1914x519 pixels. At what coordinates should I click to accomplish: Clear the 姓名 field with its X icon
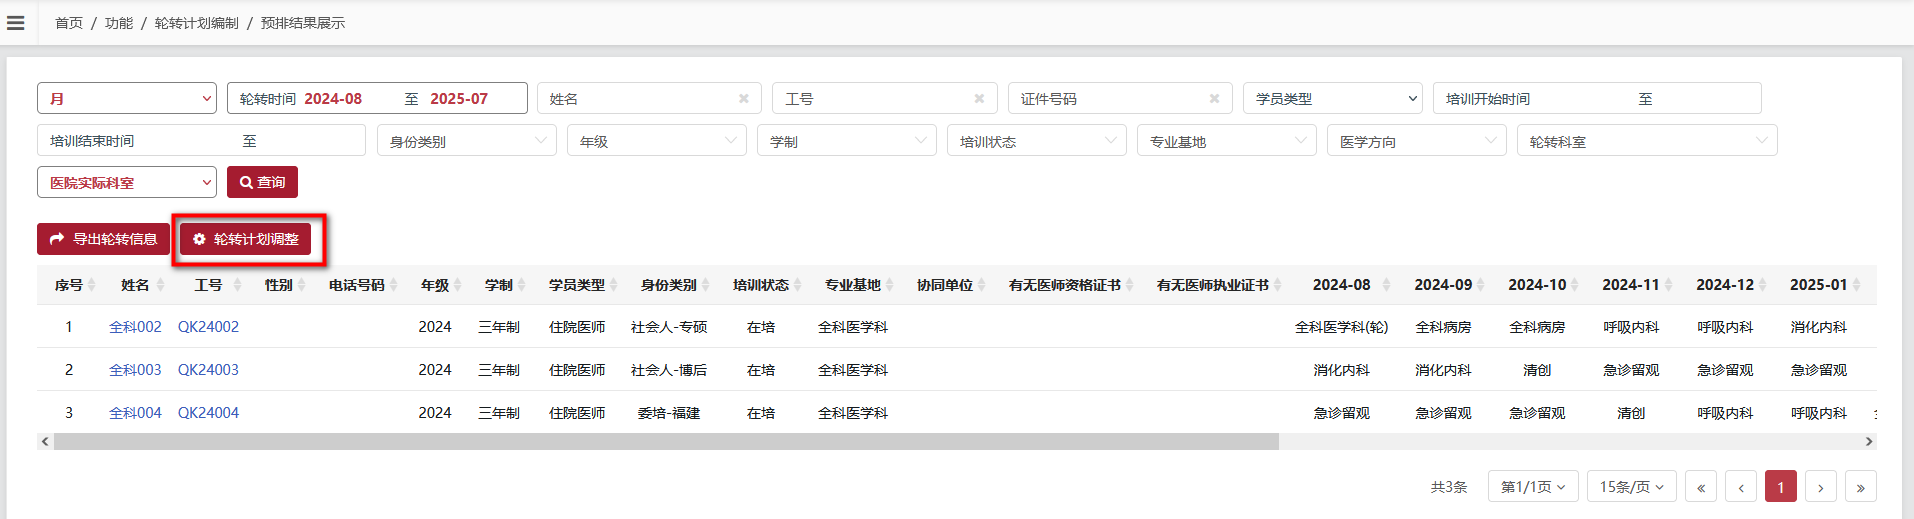click(744, 98)
